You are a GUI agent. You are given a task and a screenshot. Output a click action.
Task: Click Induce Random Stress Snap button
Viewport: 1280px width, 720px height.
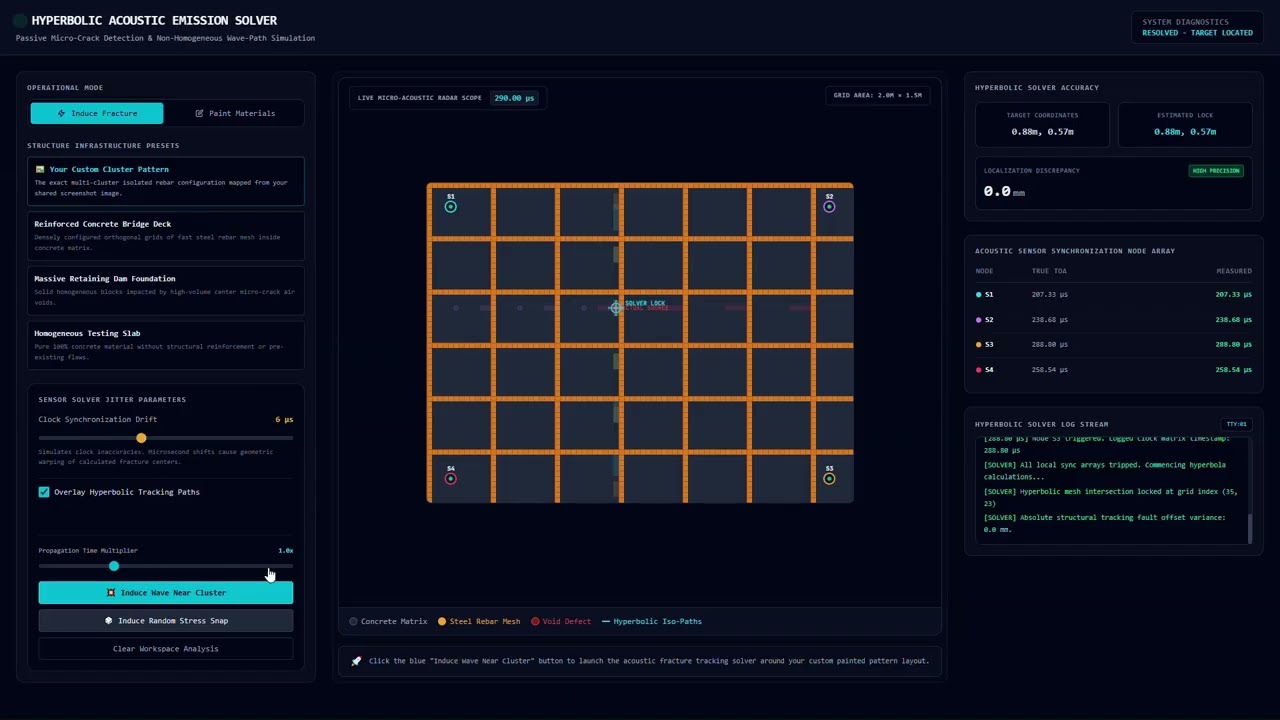point(166,621)
